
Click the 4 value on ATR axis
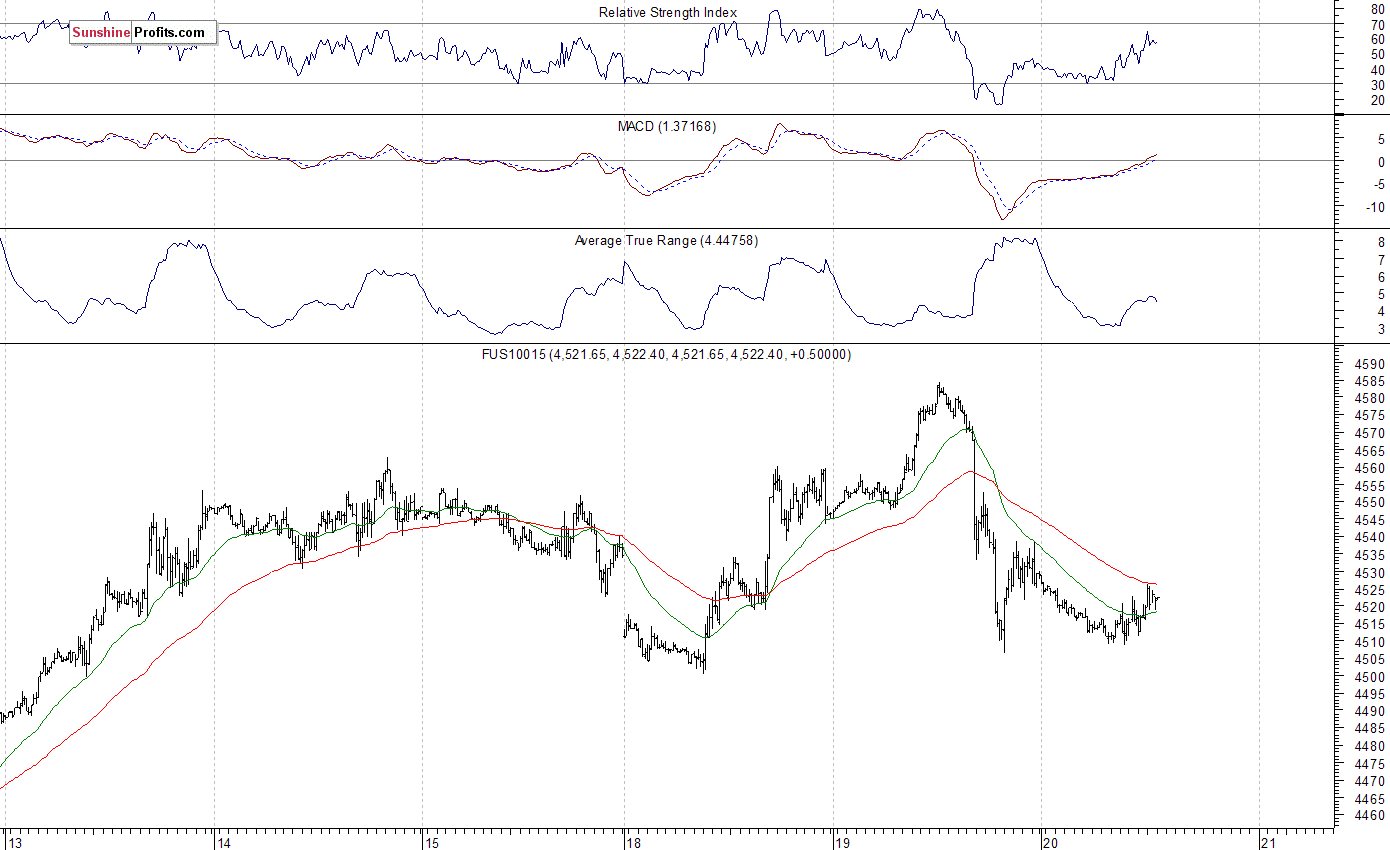pyautogui.click(x=1382, y=311)
